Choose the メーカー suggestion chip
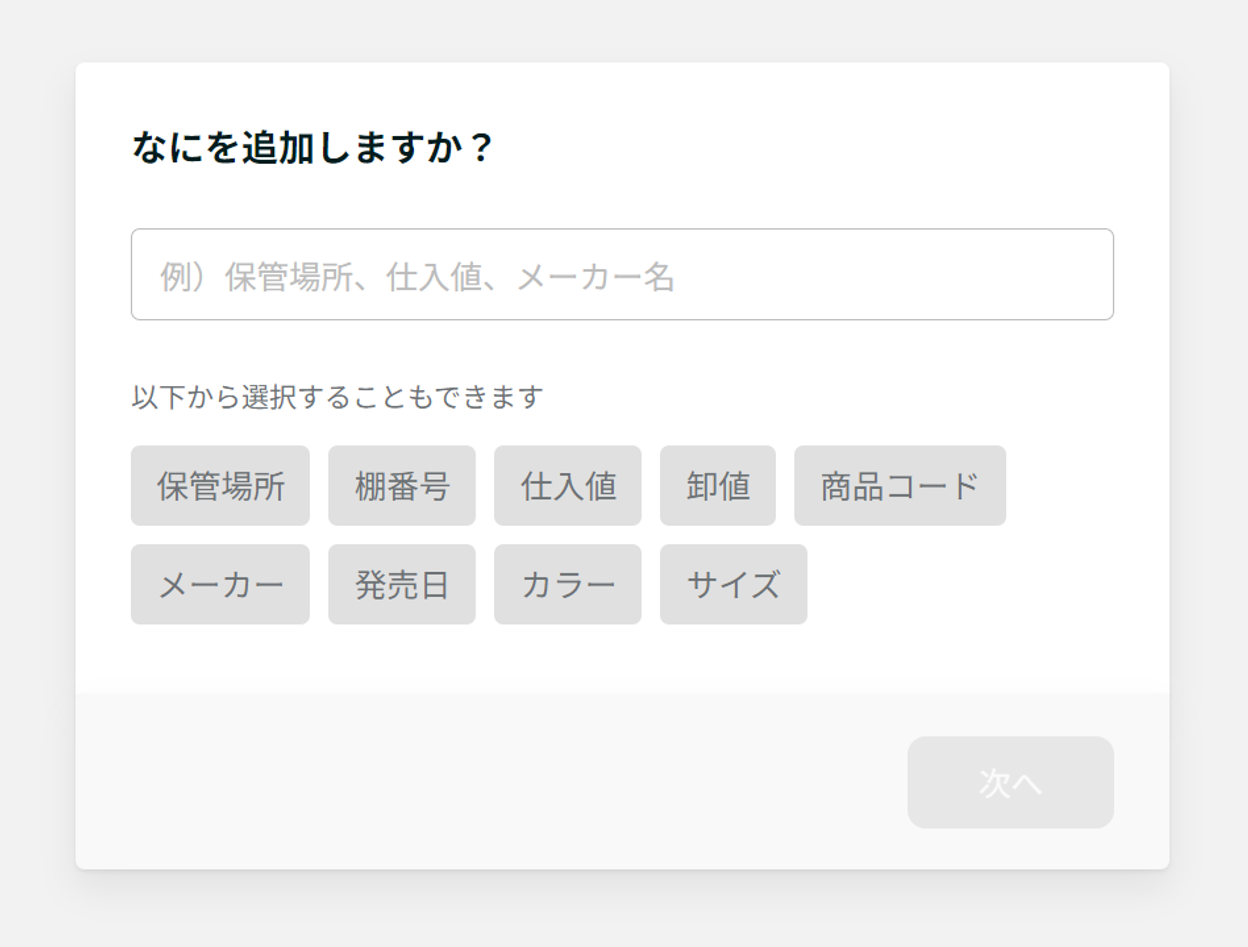 220,585
